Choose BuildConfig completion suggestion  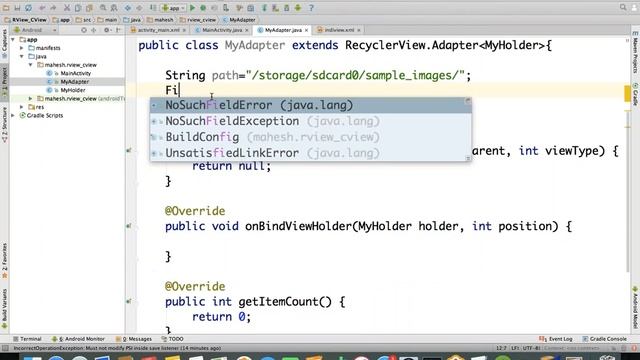(311, 137)
